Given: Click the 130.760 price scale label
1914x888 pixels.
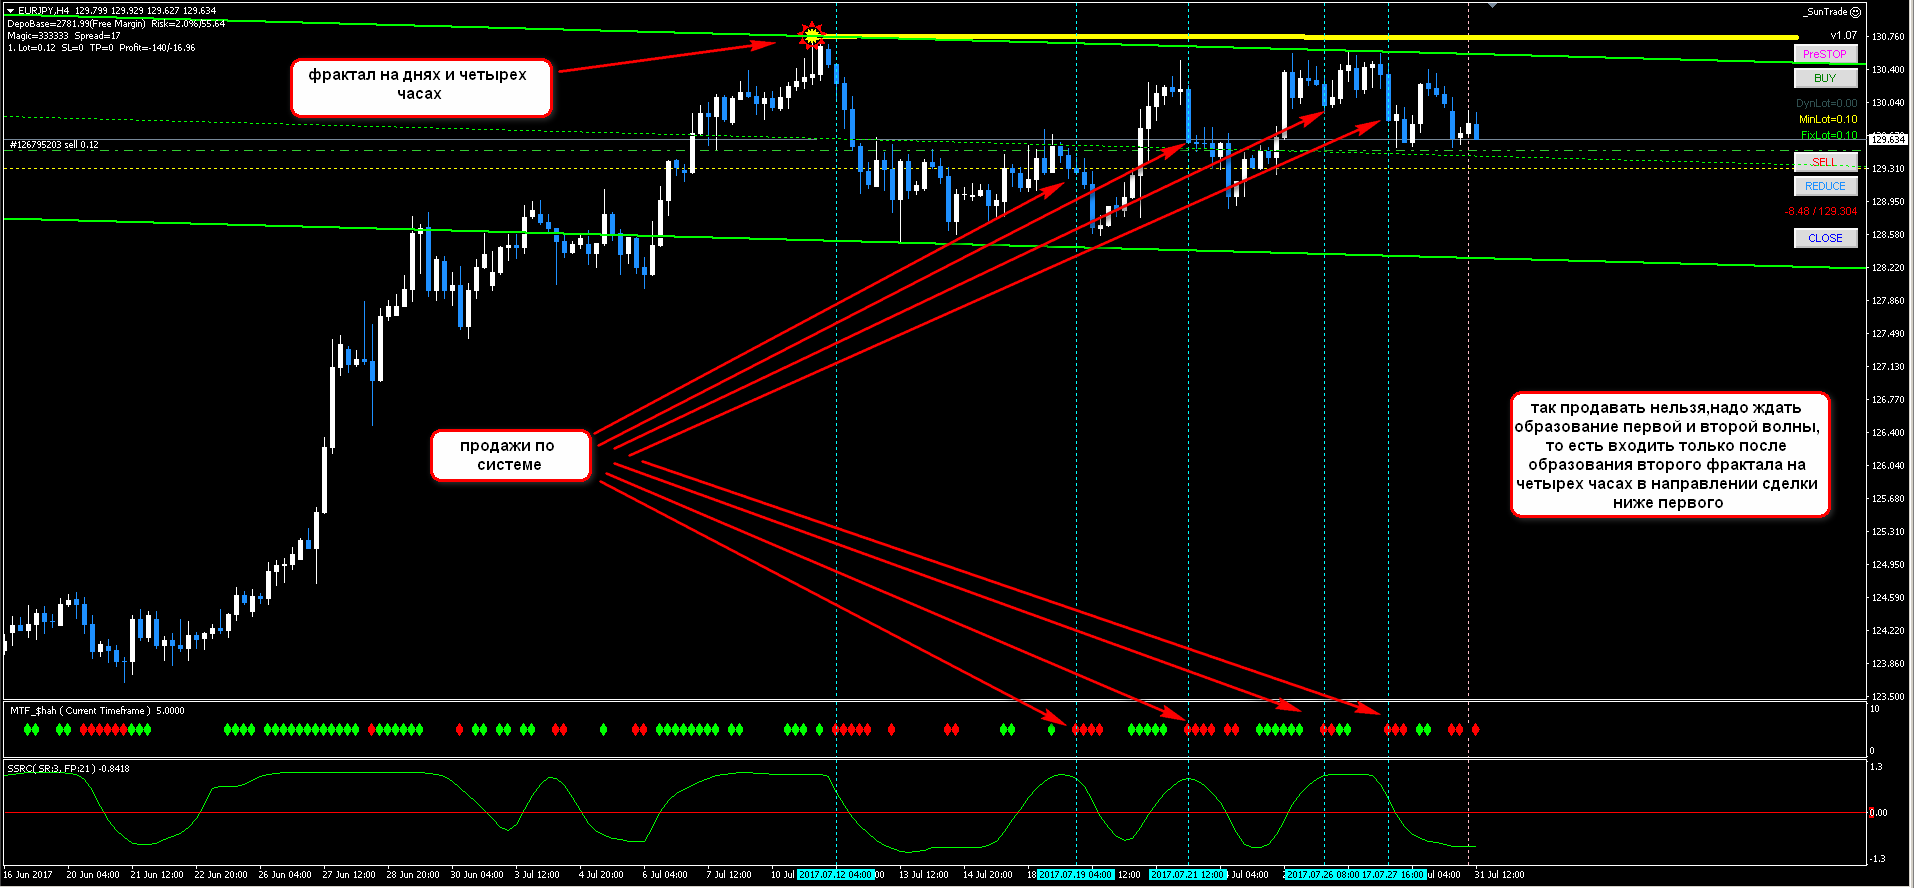Looking at the screenshot, I should coord(1888,37).
